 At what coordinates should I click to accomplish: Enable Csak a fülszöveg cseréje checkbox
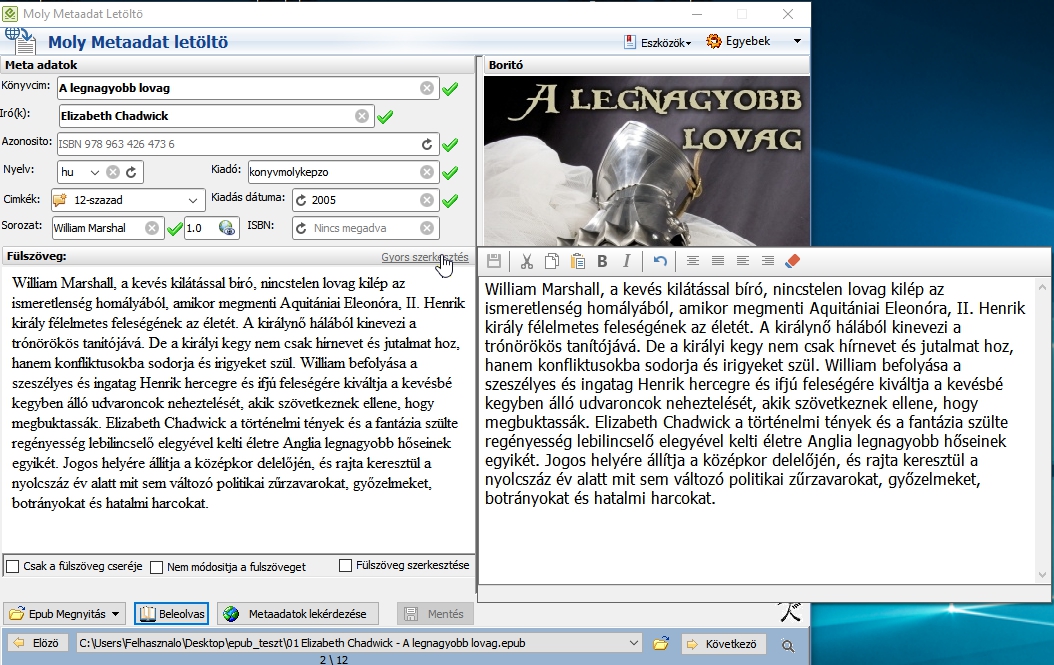tap(13, 566)
